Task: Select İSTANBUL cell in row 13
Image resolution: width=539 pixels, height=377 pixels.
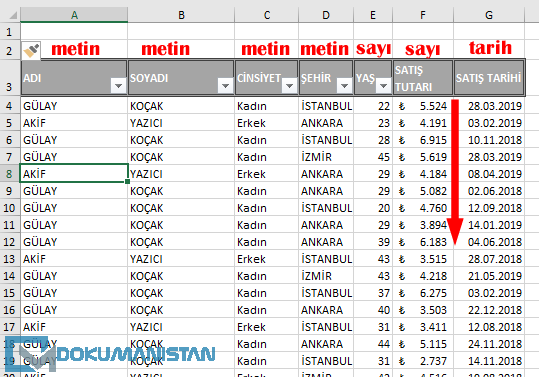Action: tap(326, 259)
